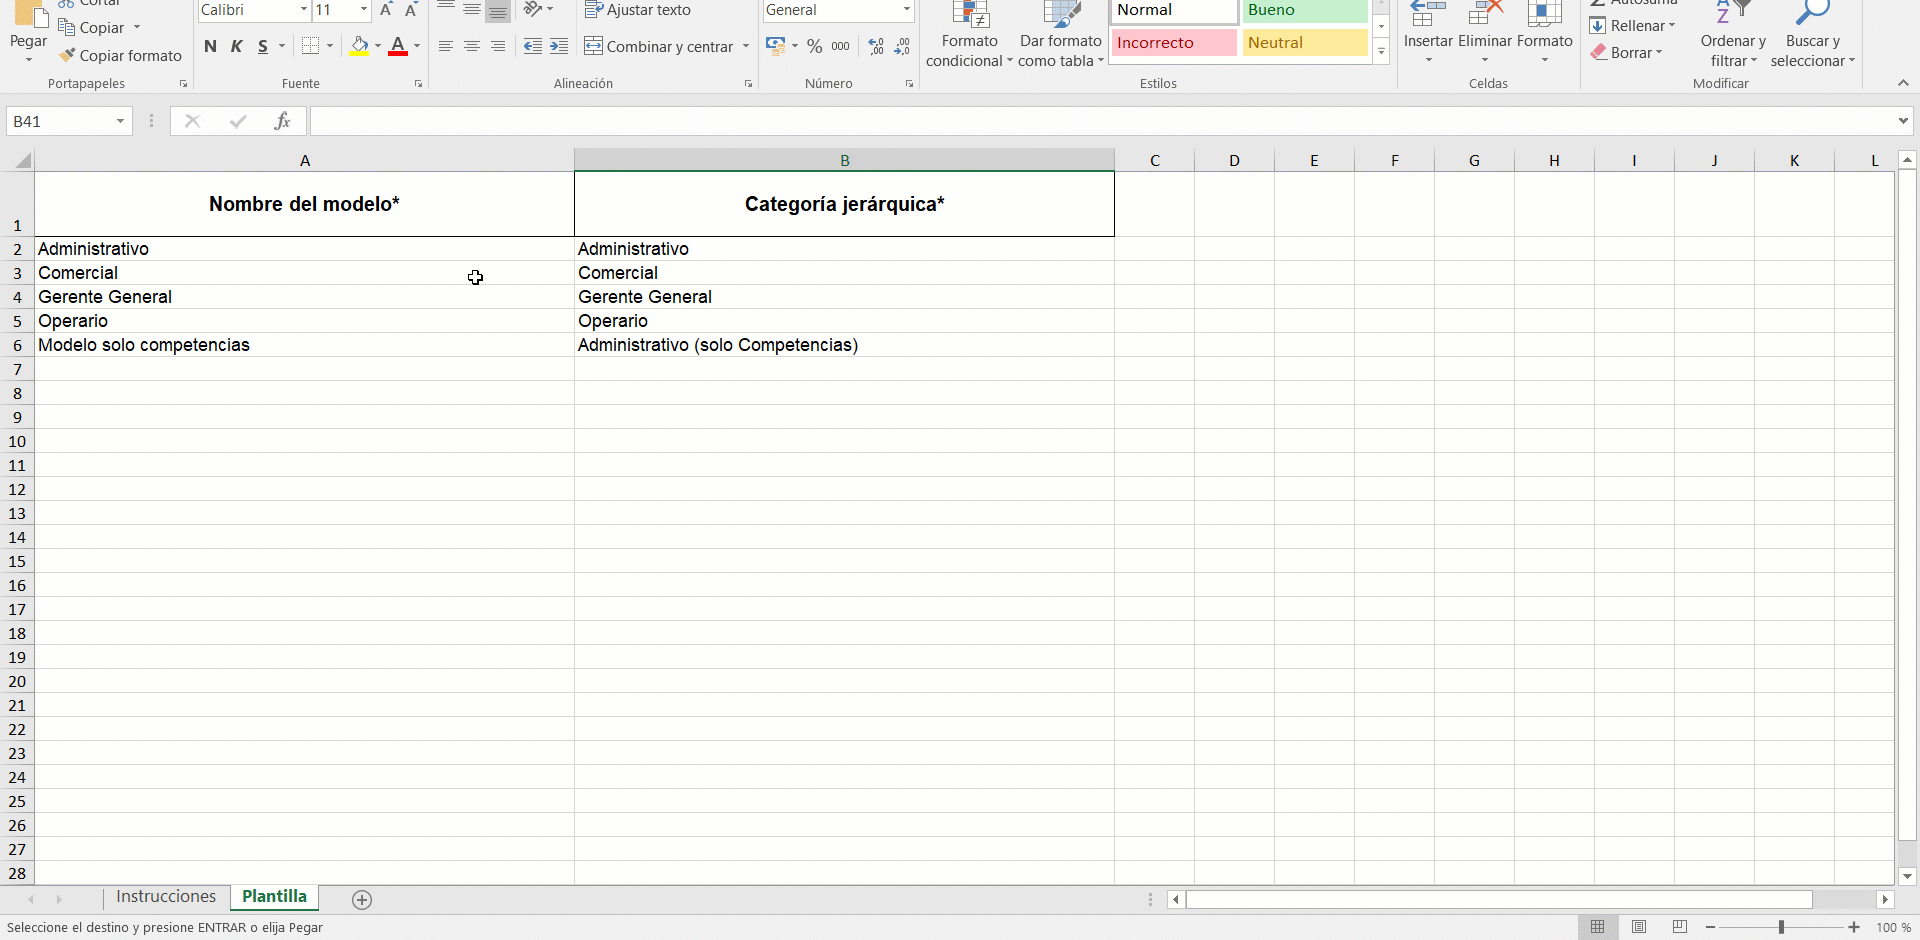
Task: Click in the formula bar
Action: 1100,121
